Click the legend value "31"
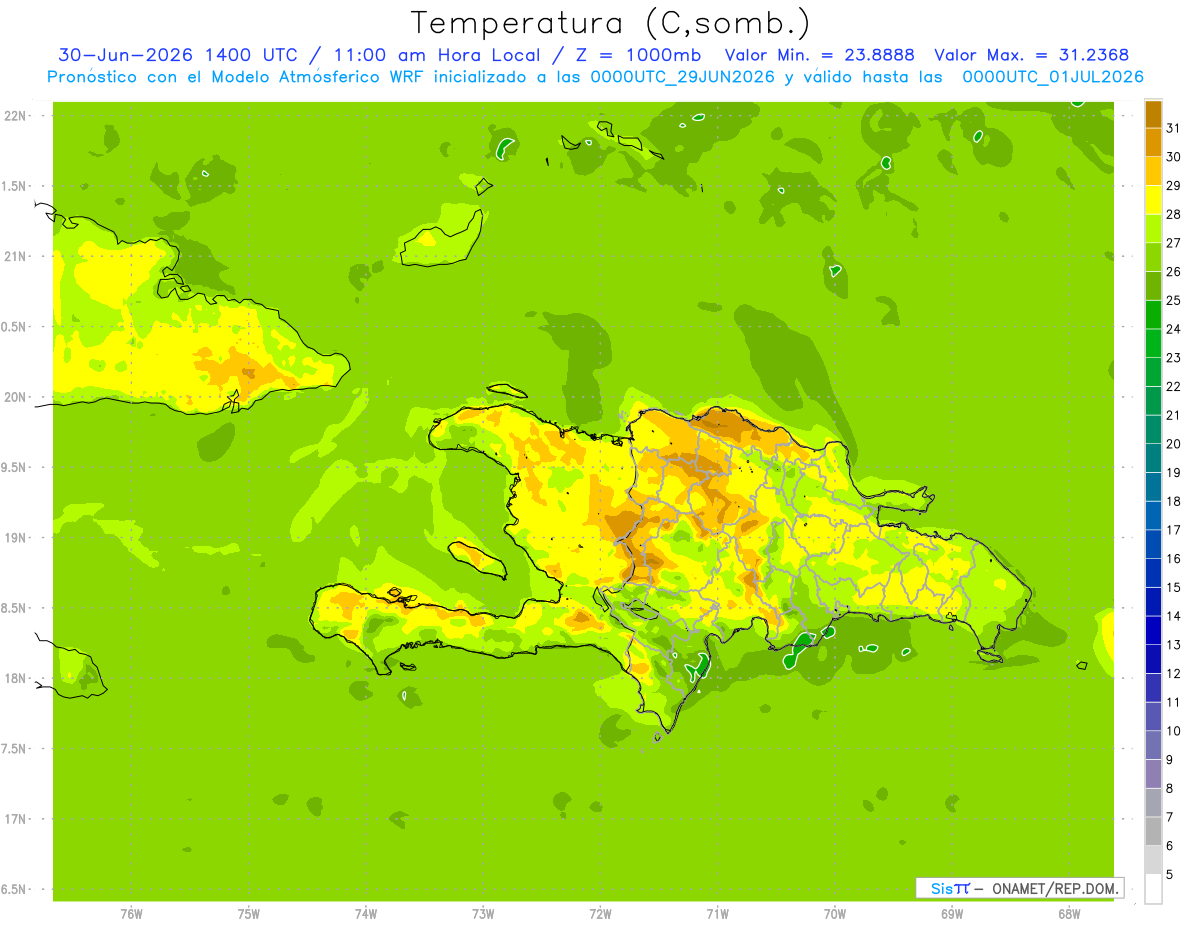Image resolution: width=1200 pixels, height=927 pixels. tap(1174, 128)
